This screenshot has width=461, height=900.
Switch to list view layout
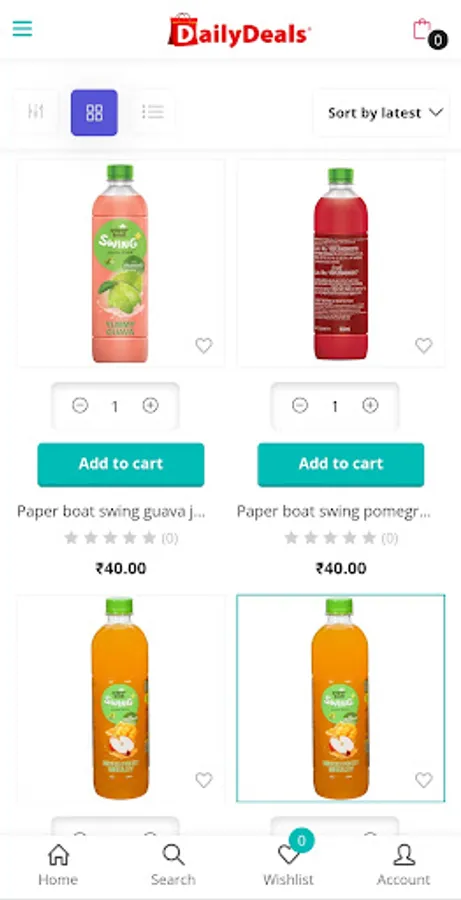point(153,112)
